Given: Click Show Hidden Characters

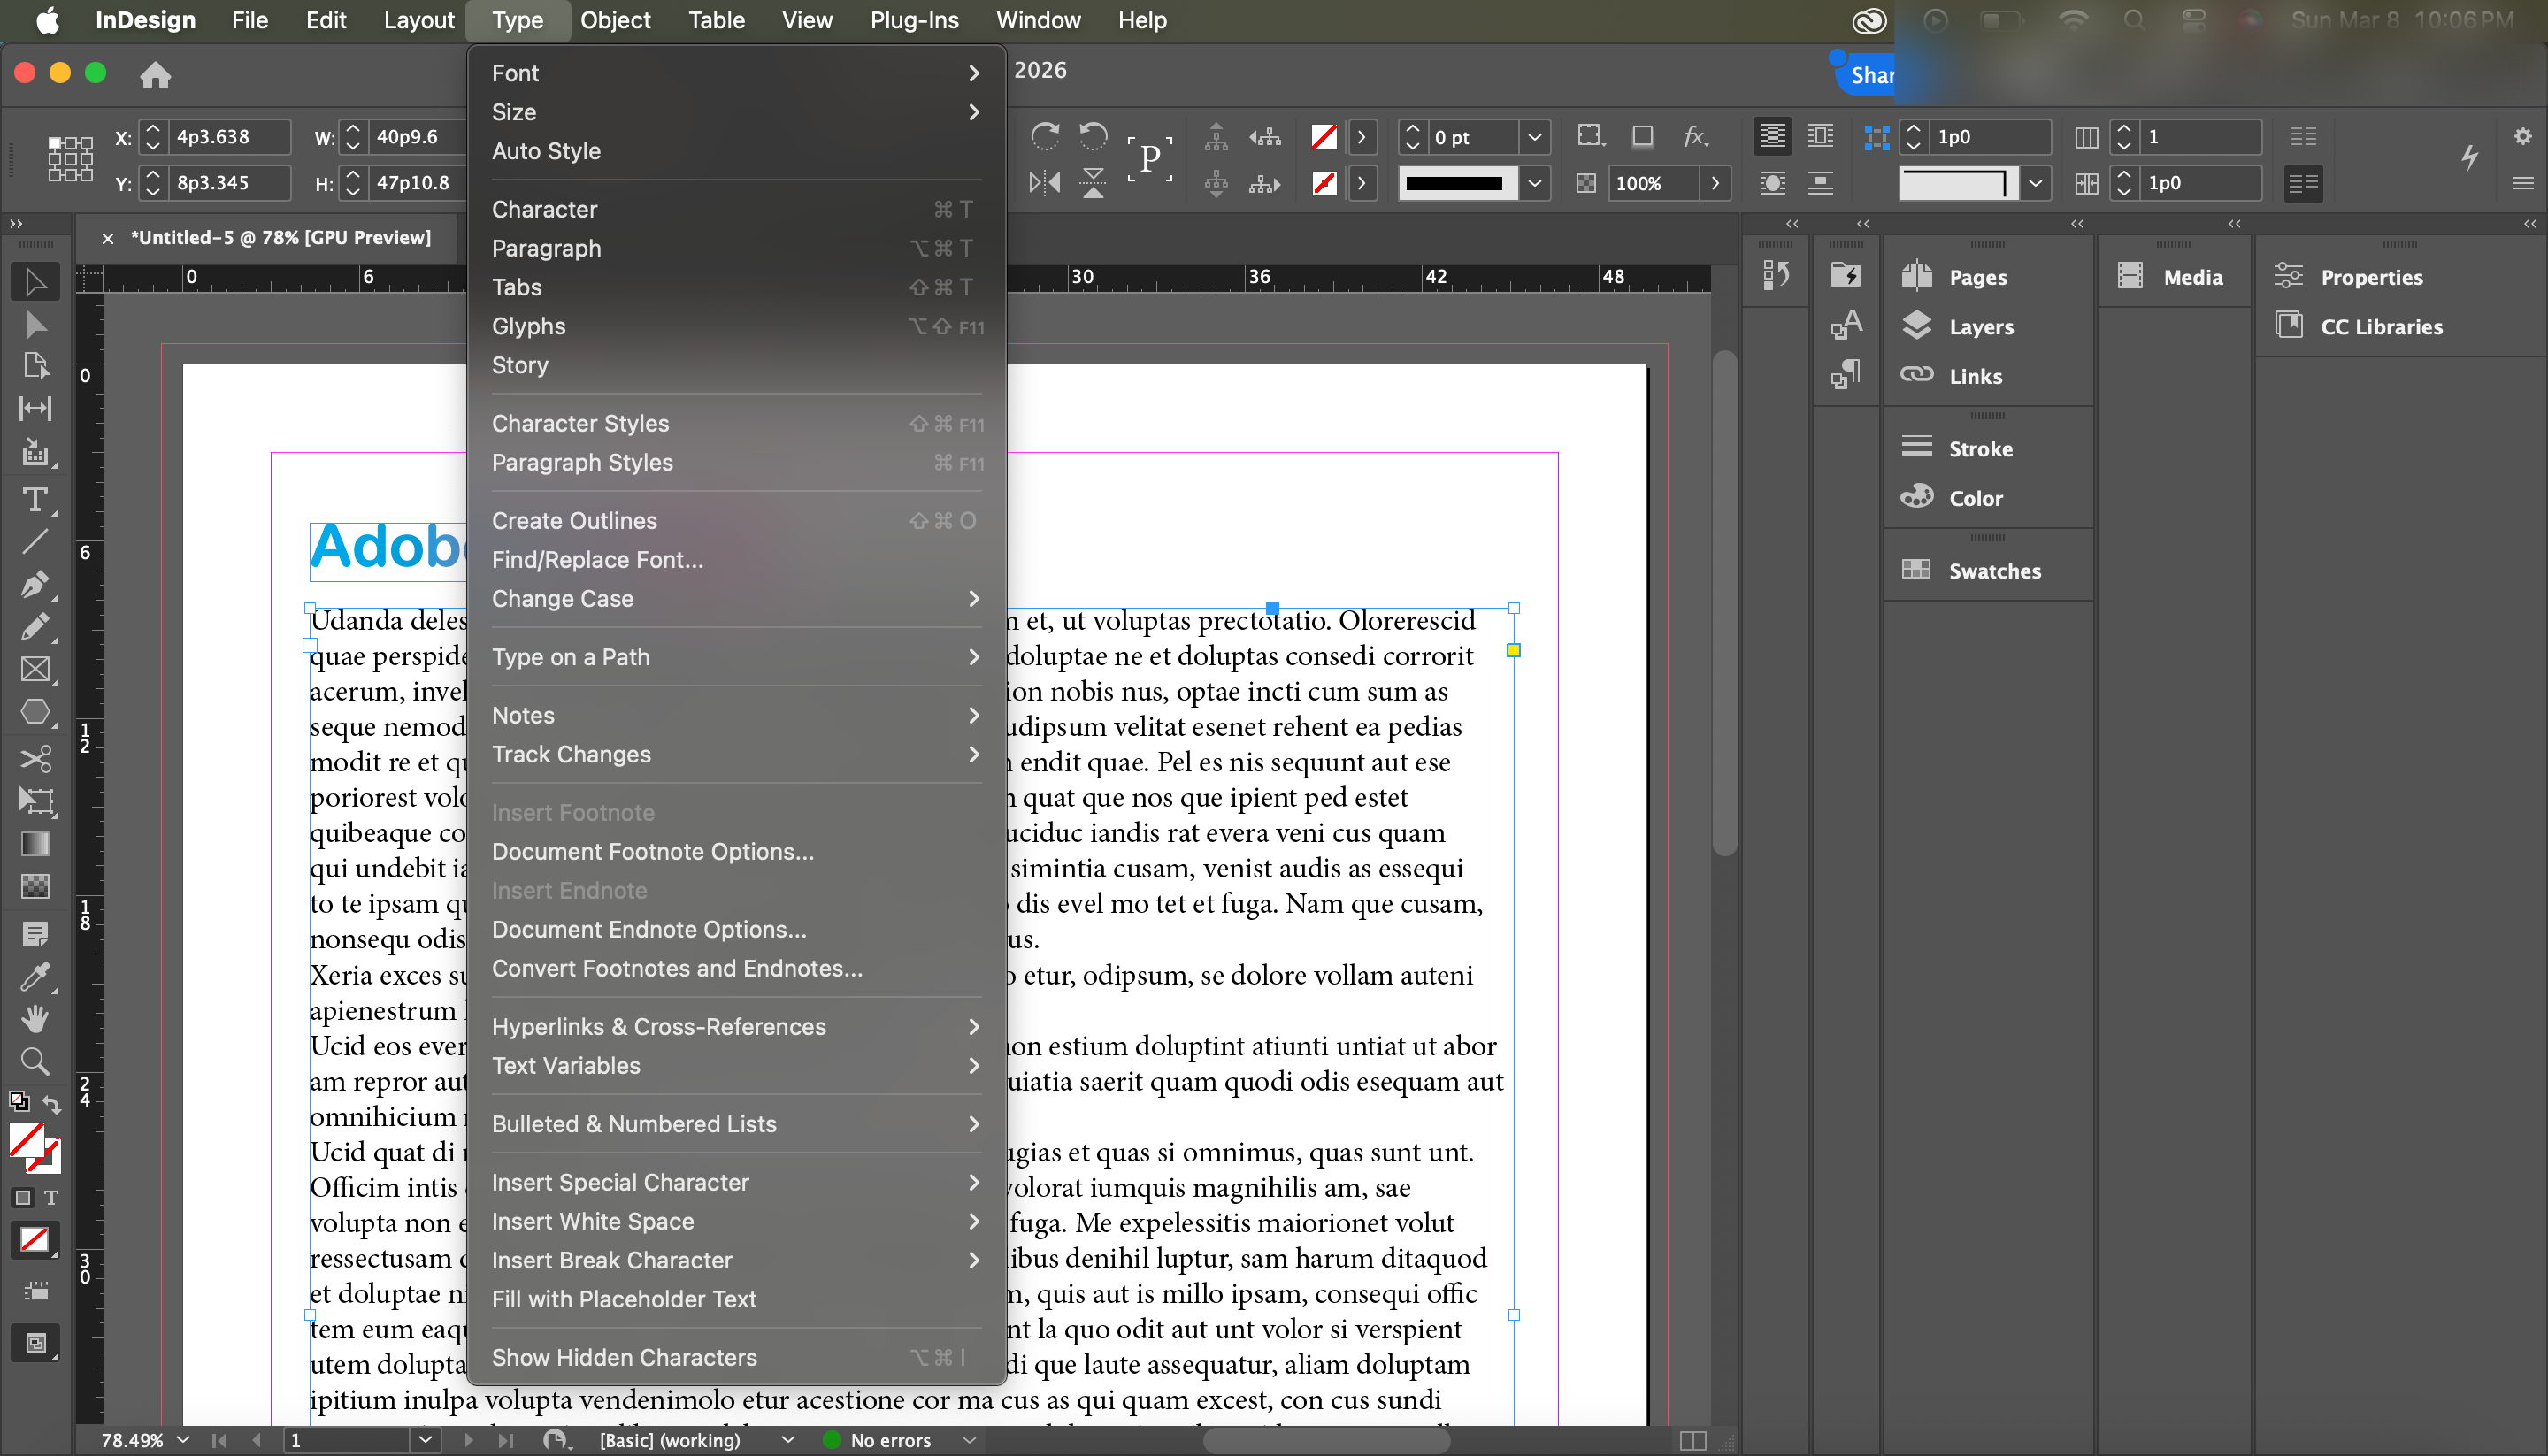Looking at the screenshot, I should (623, 1357).
